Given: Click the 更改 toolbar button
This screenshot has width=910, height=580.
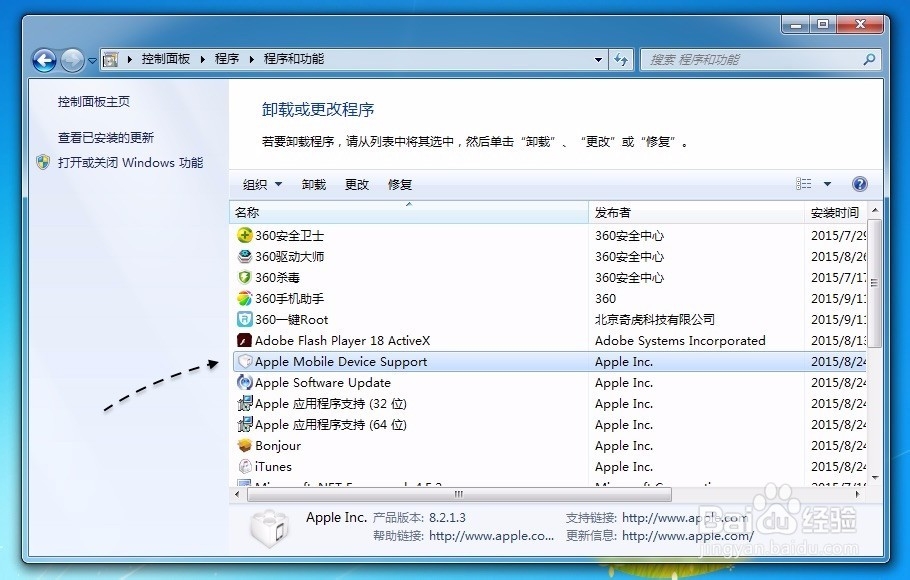Looking at the screenshot, I should pos(357,185).
